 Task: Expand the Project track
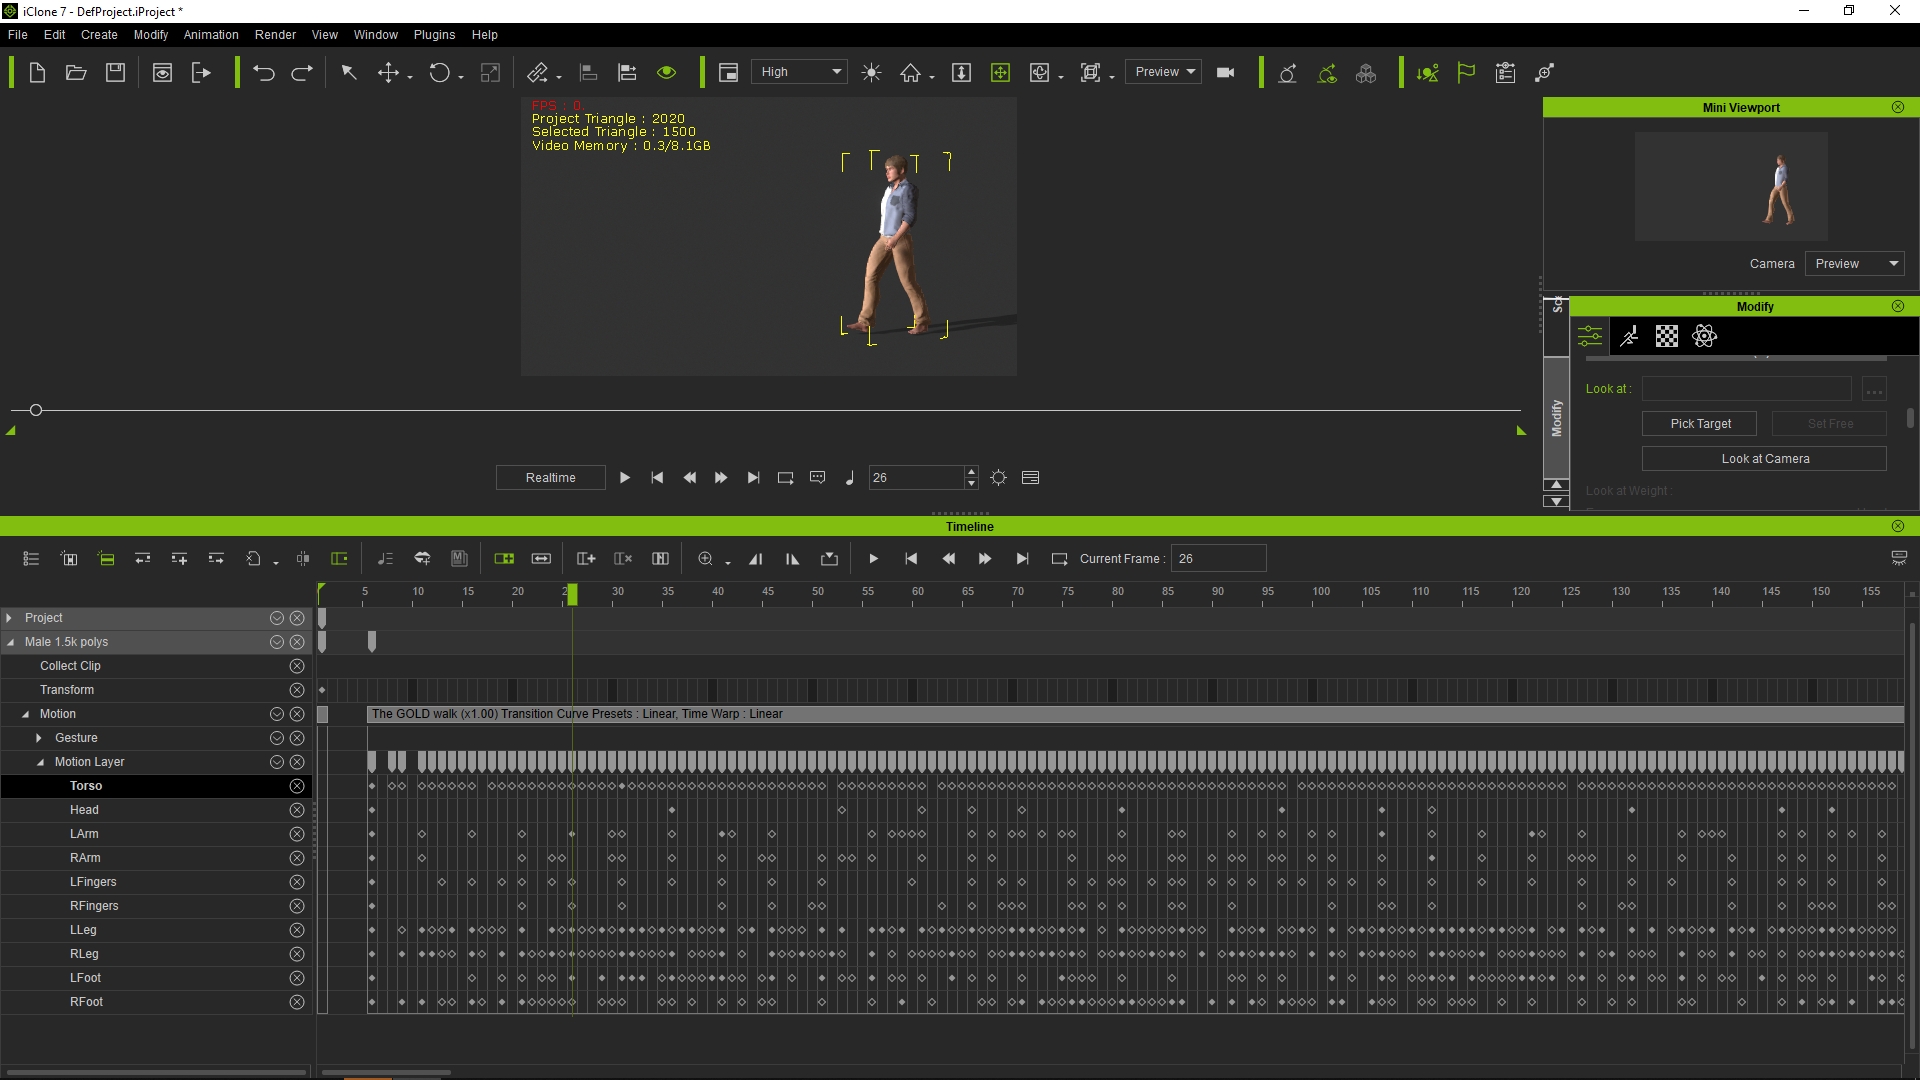9,618
